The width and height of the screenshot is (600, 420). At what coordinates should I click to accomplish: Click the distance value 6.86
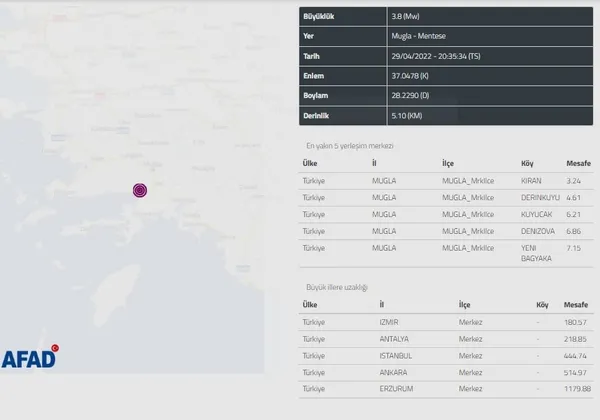click(x=573, y=231)
